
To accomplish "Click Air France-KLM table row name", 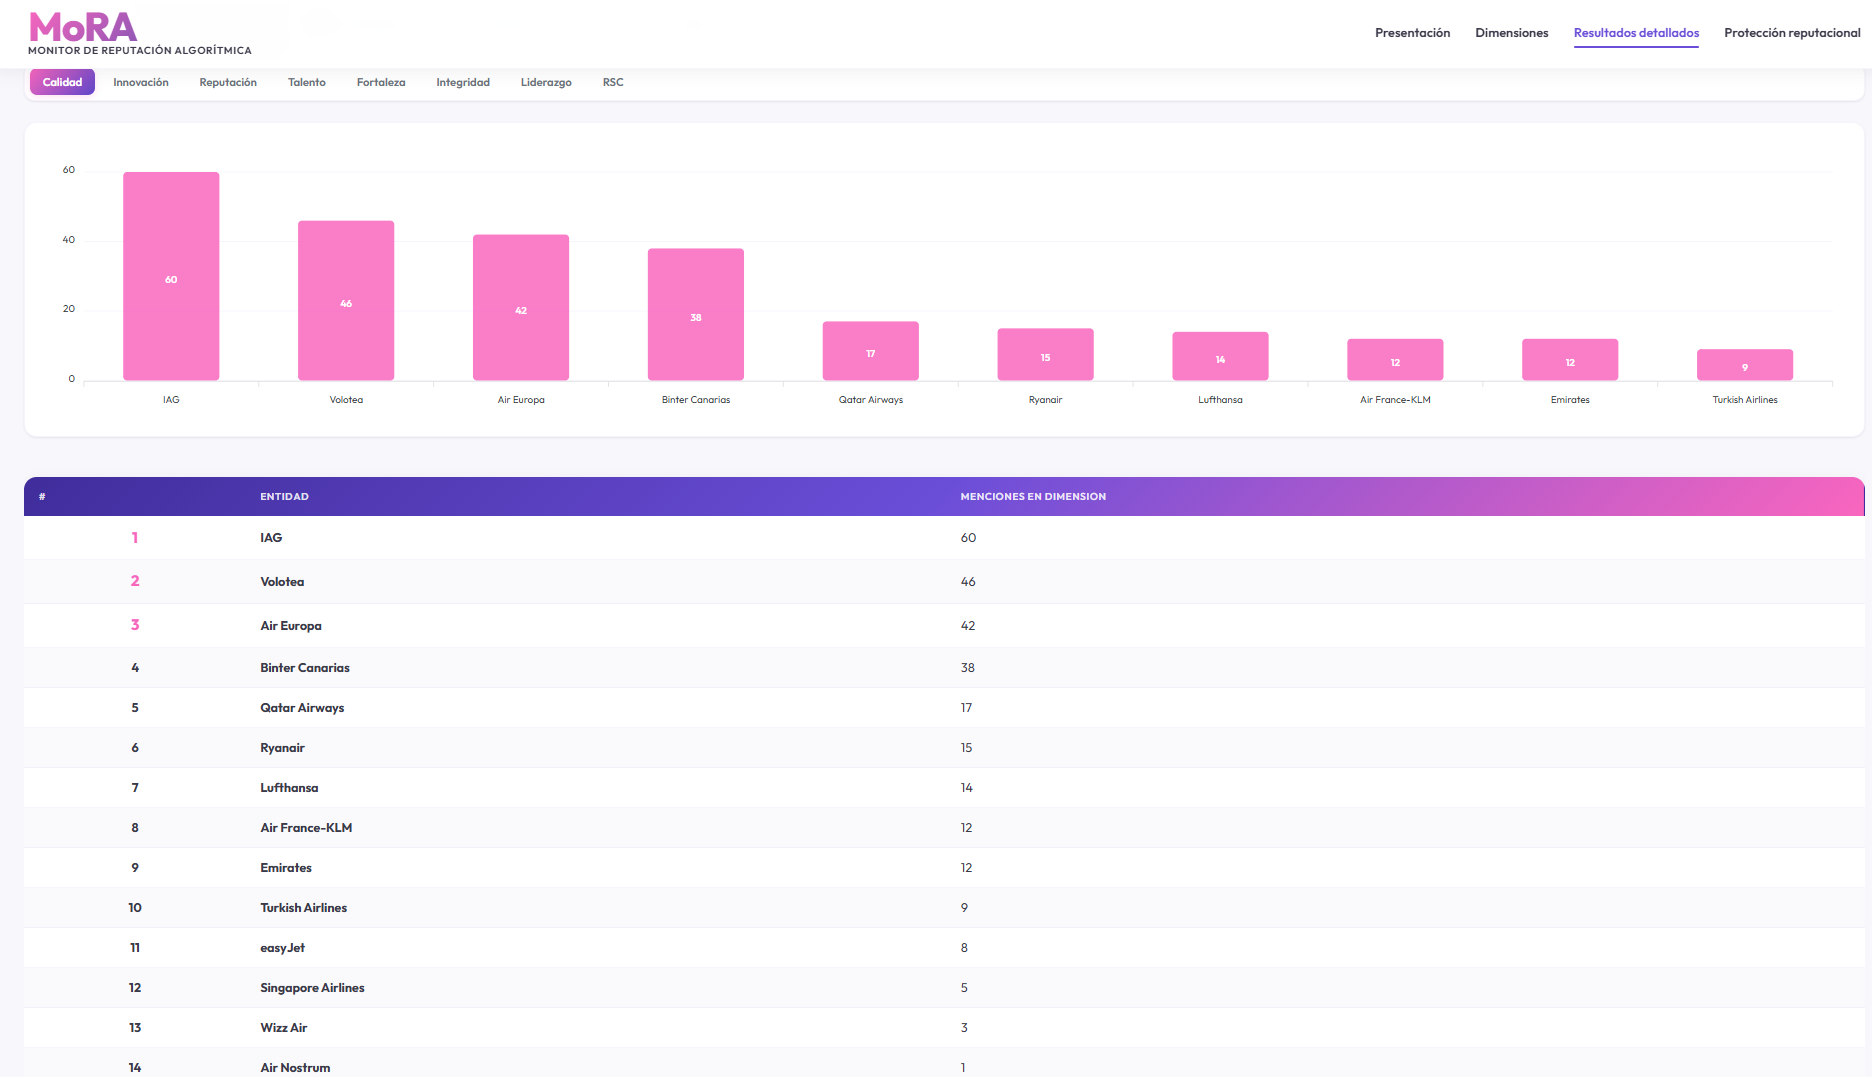I will tap(306, 828).
